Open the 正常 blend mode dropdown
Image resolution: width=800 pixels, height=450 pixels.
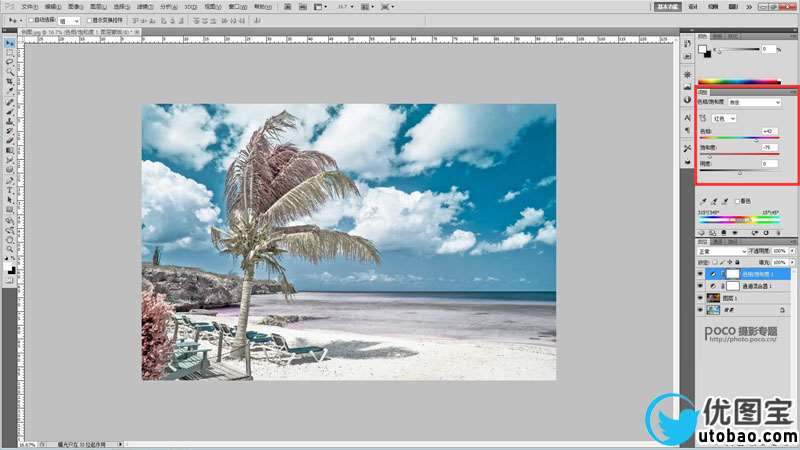721,252
